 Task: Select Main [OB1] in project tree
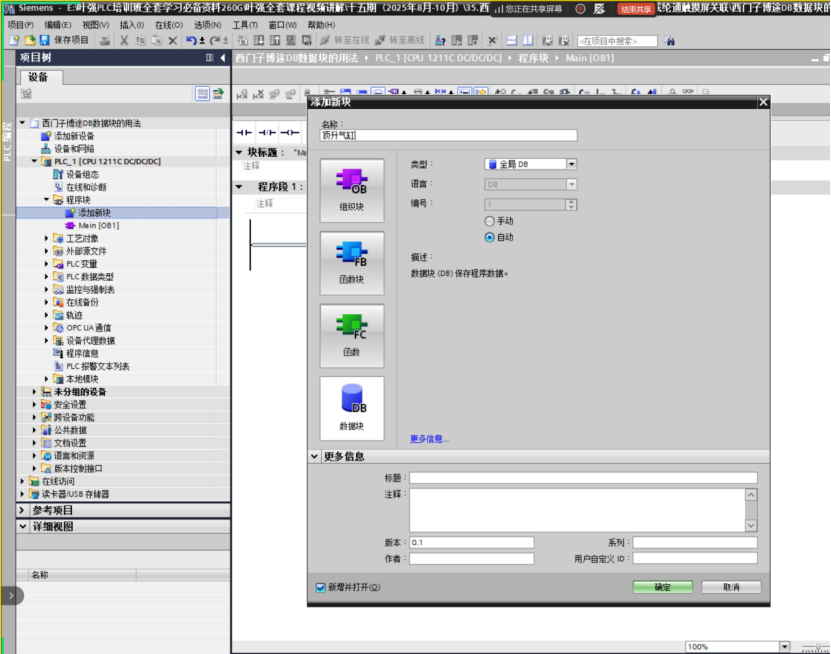pyautogui.click(x=99, y=225)
